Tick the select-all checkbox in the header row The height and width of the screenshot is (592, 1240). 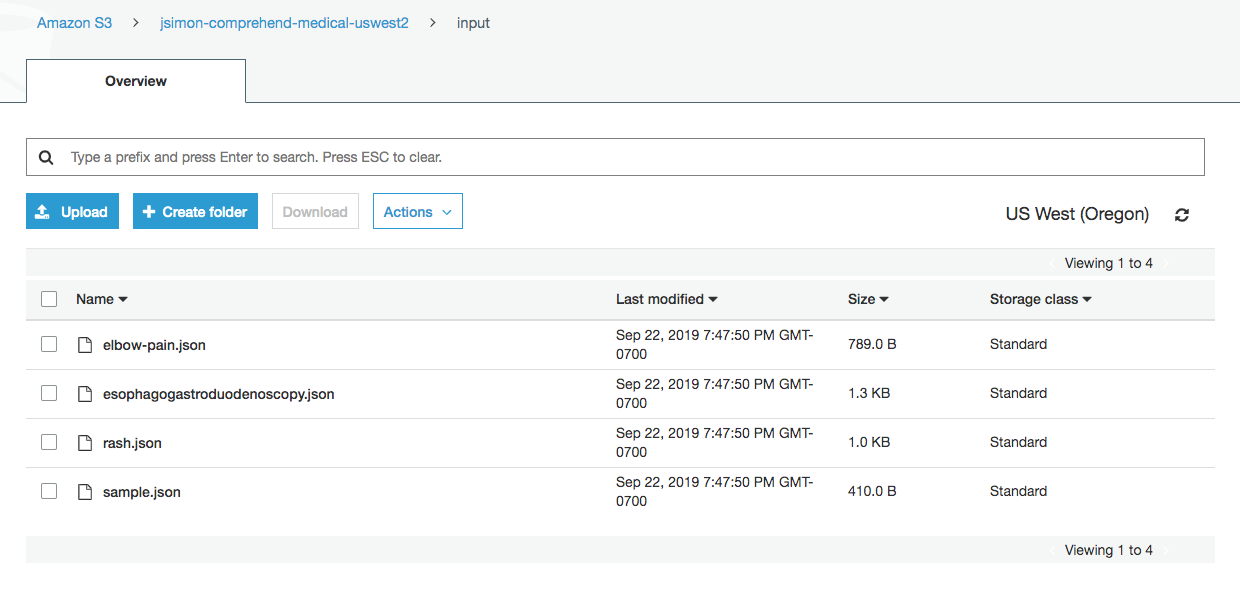pos(49,299)
